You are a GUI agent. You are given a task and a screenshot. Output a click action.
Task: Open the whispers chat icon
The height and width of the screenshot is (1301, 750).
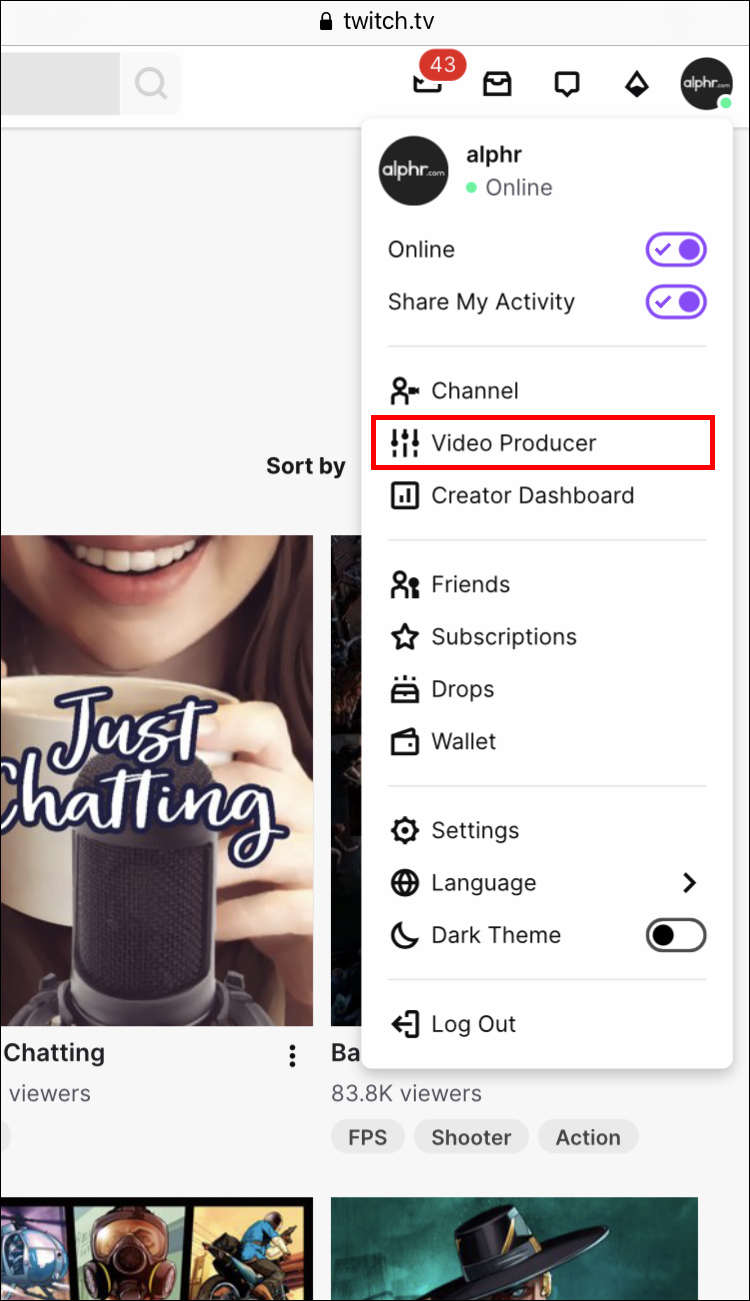pos(567,84)
